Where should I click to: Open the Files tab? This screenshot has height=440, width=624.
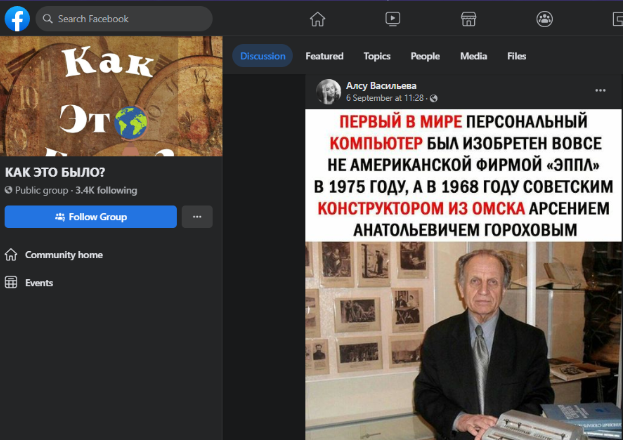pos(517,56)
